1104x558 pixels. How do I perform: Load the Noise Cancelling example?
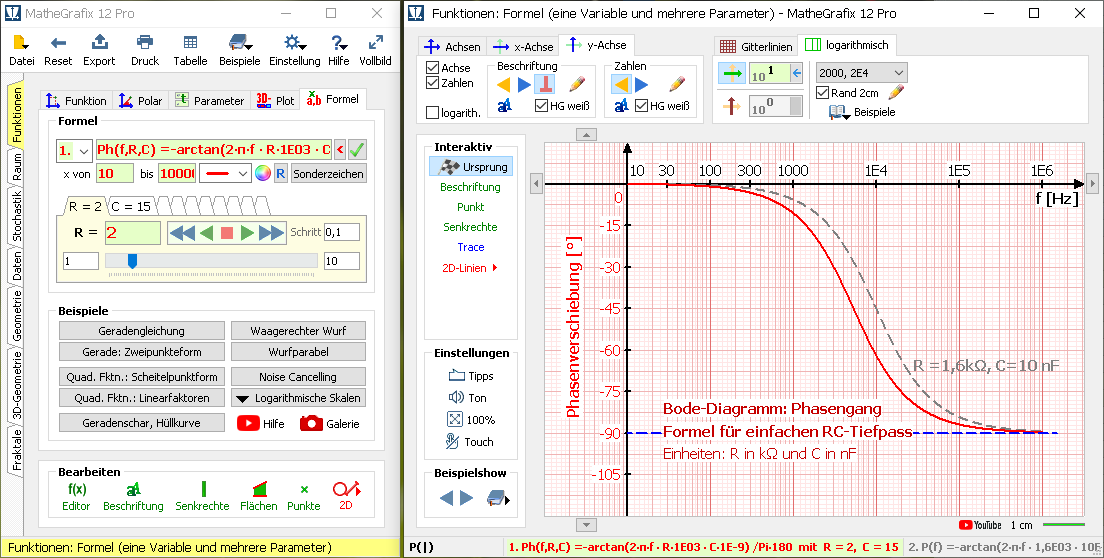click(x=299, y=376)
